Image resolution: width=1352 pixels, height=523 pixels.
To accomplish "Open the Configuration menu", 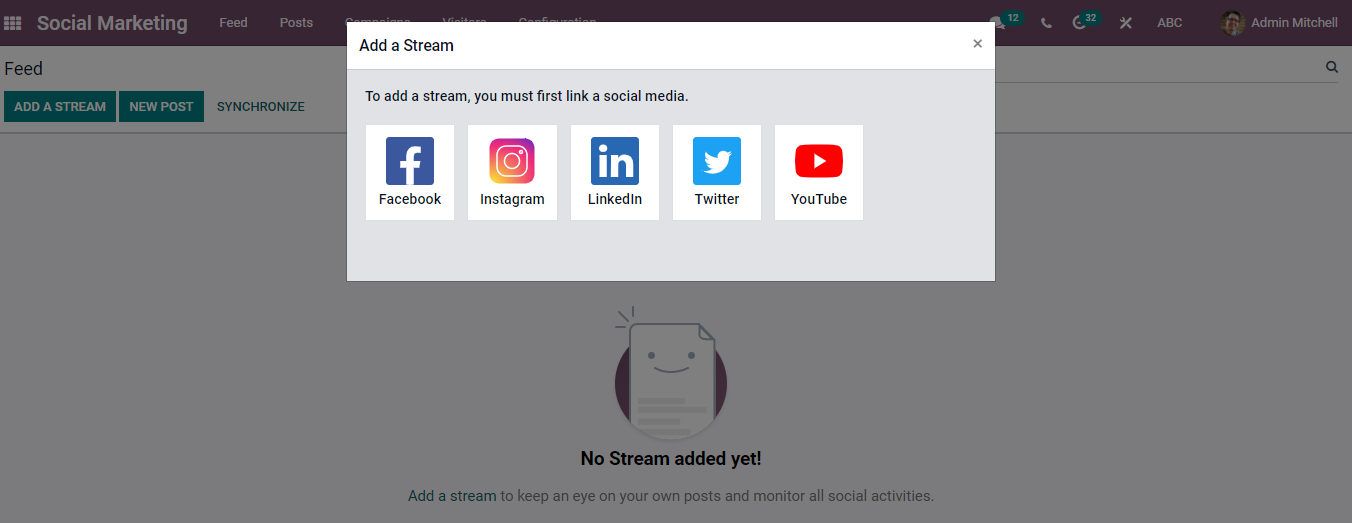I will [557, 22].
